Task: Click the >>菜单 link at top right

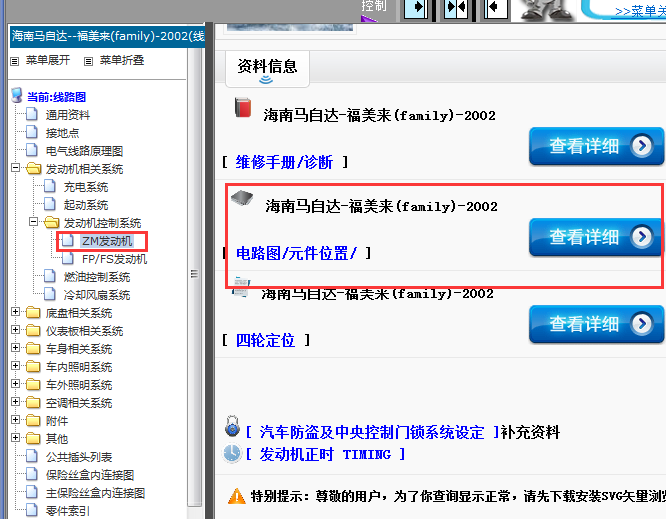Action: (640, 11)
